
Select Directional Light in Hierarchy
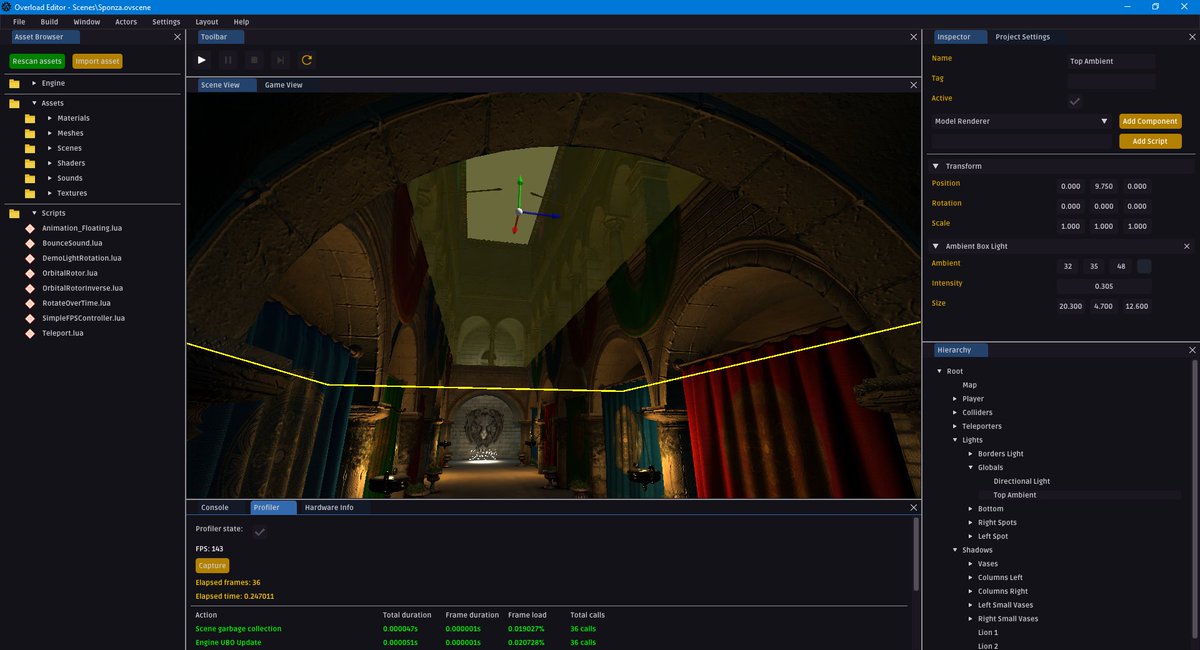pos(1021,481)
